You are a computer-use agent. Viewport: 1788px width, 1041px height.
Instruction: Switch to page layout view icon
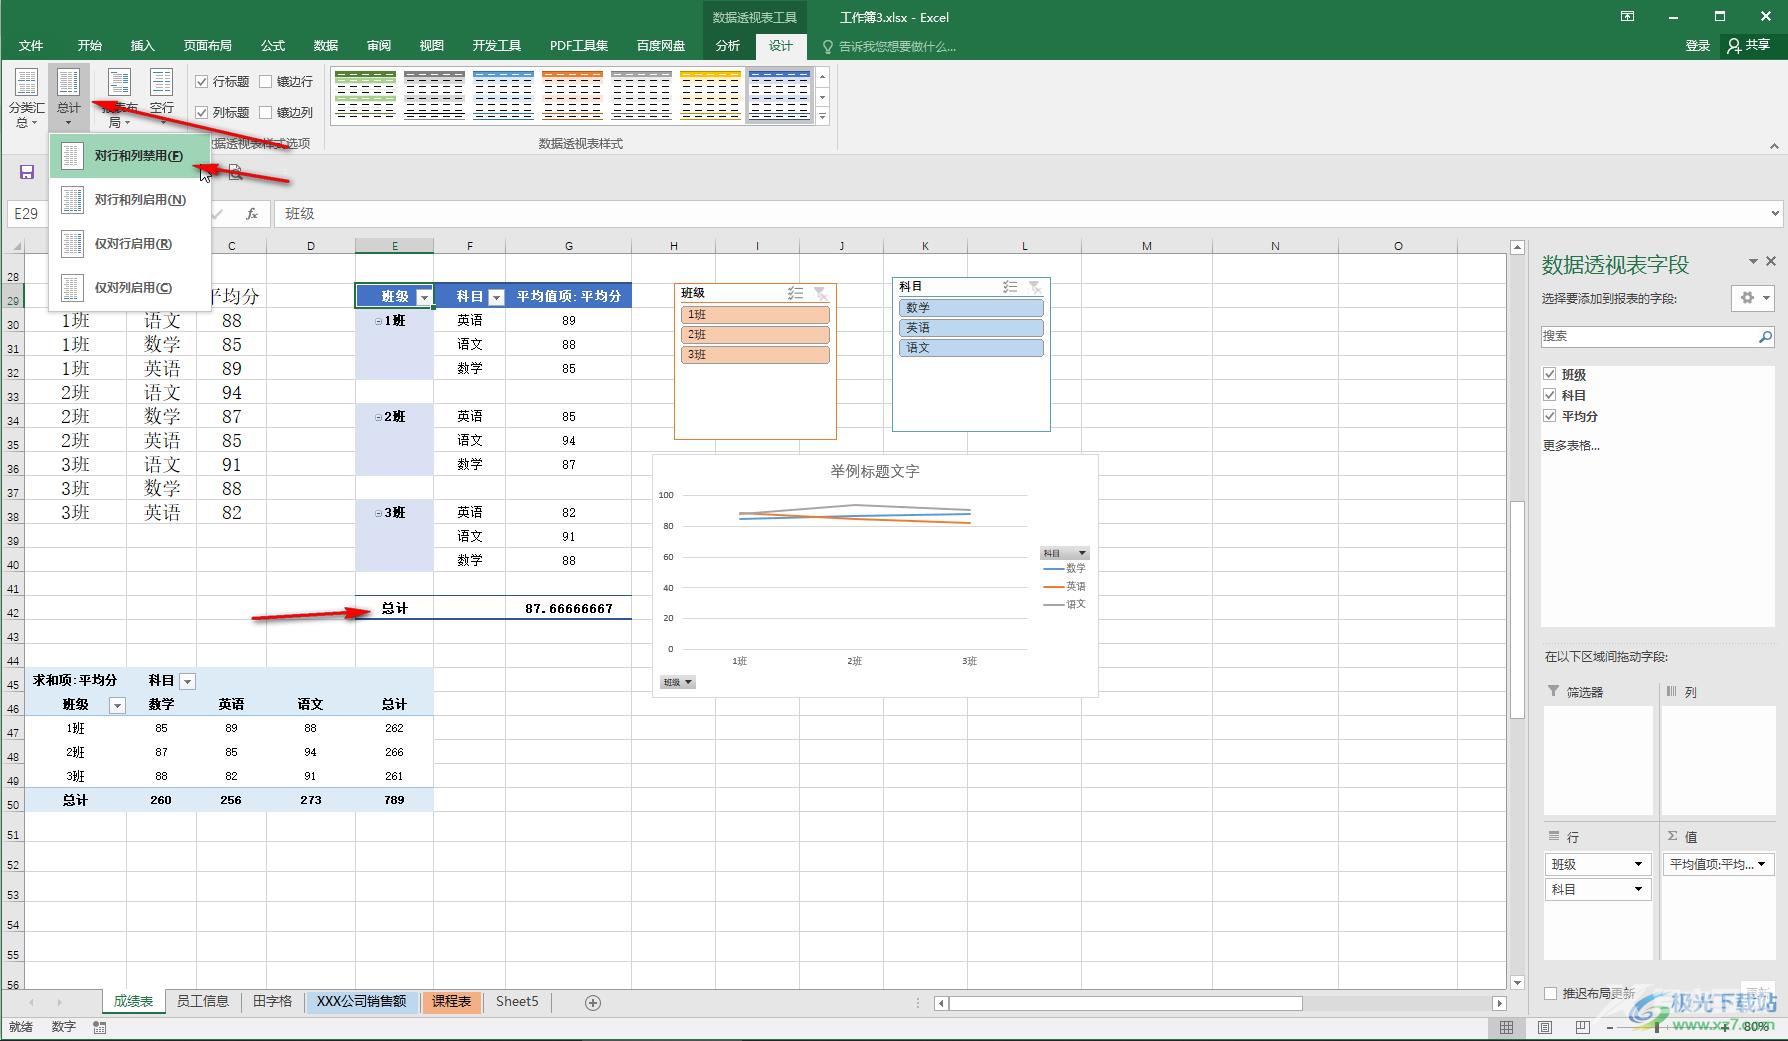[x=1545, y=1027]
